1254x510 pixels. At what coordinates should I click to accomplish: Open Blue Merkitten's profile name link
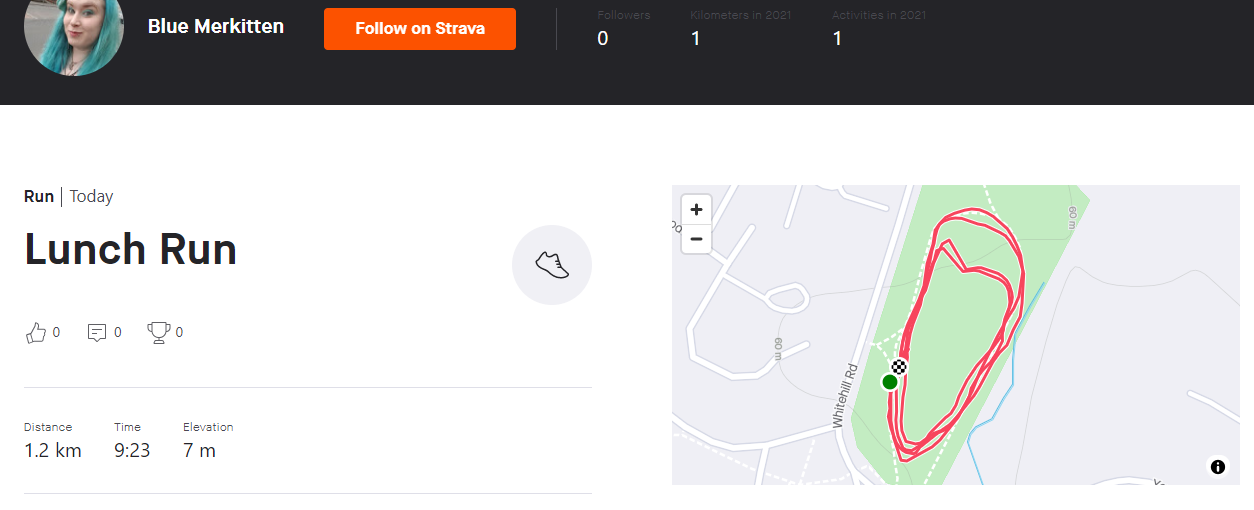tap(216, 27)
